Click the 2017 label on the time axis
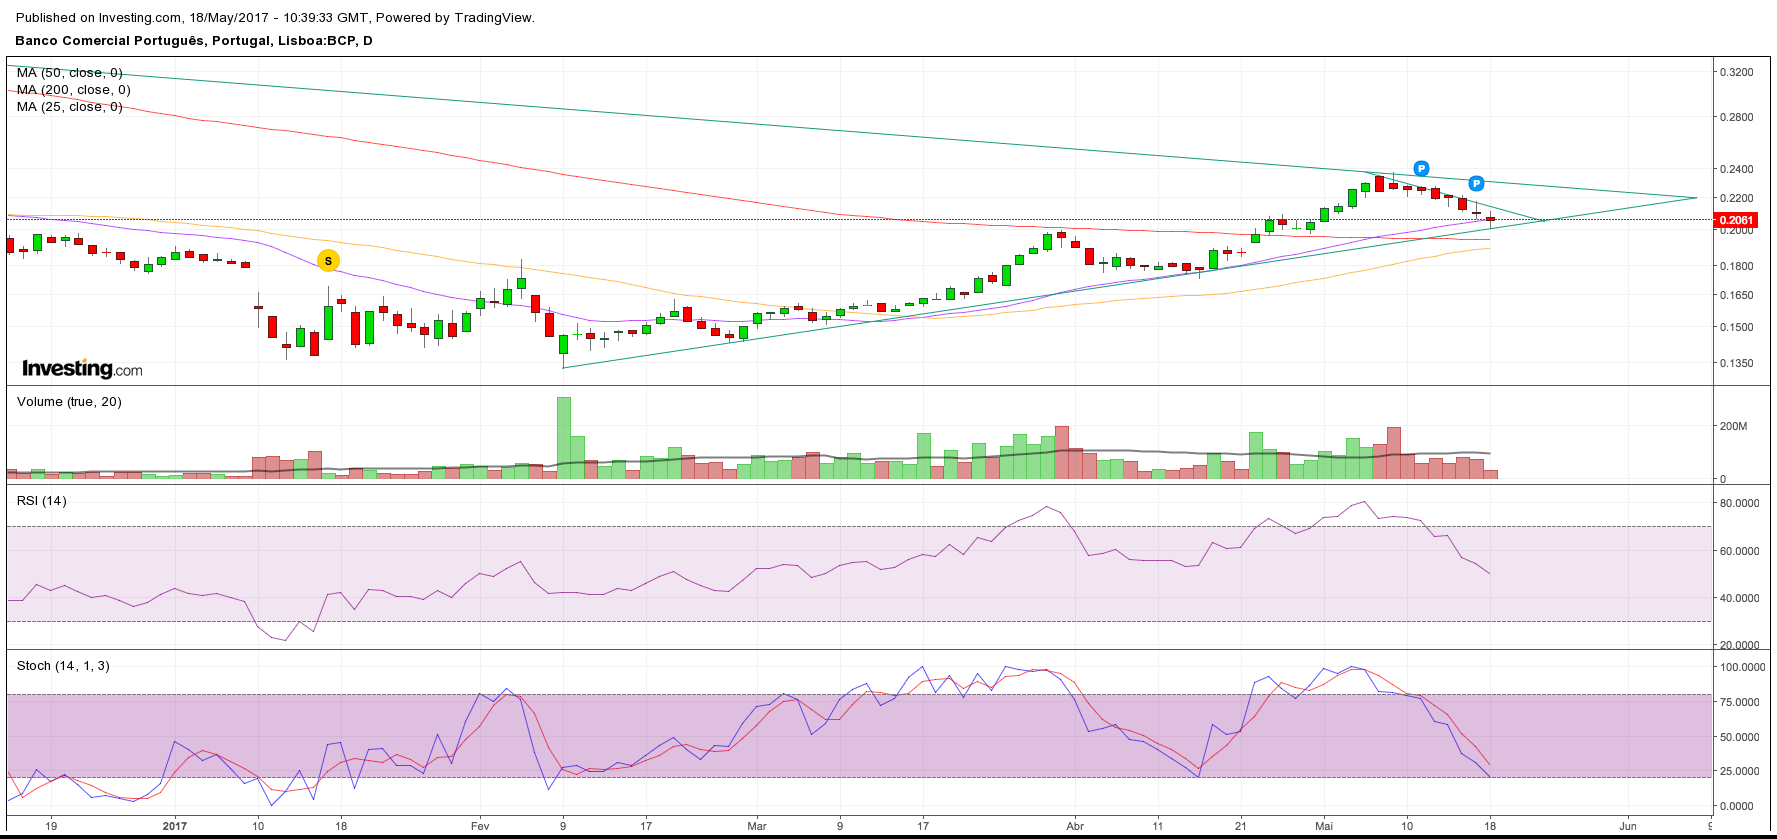This screenshot has height=839, width=1777. click(x=175, y=826)
